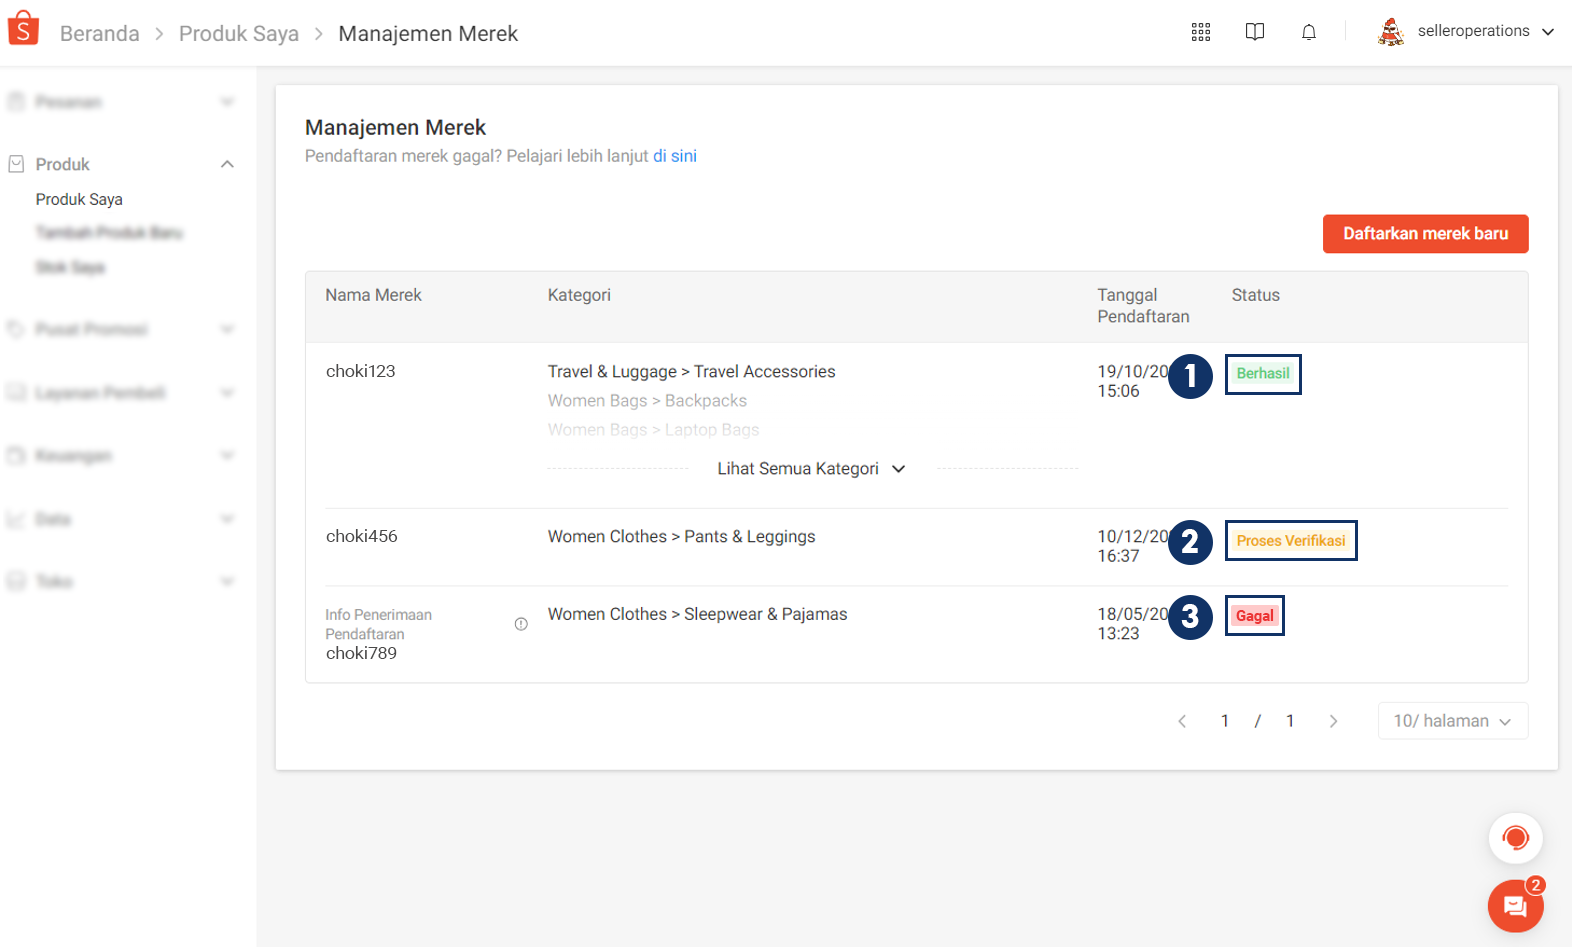Open the selleroperations account dropdown arrow
Viewport: 1572px width, 947px height.
(x=1548, y=32)
